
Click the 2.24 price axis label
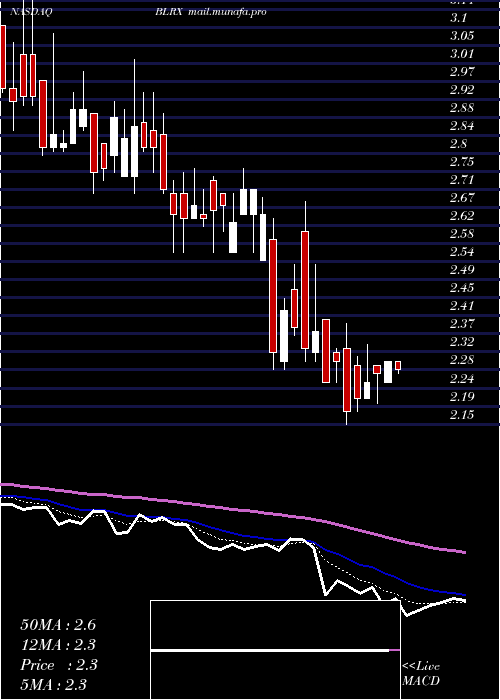click(462, 379)
